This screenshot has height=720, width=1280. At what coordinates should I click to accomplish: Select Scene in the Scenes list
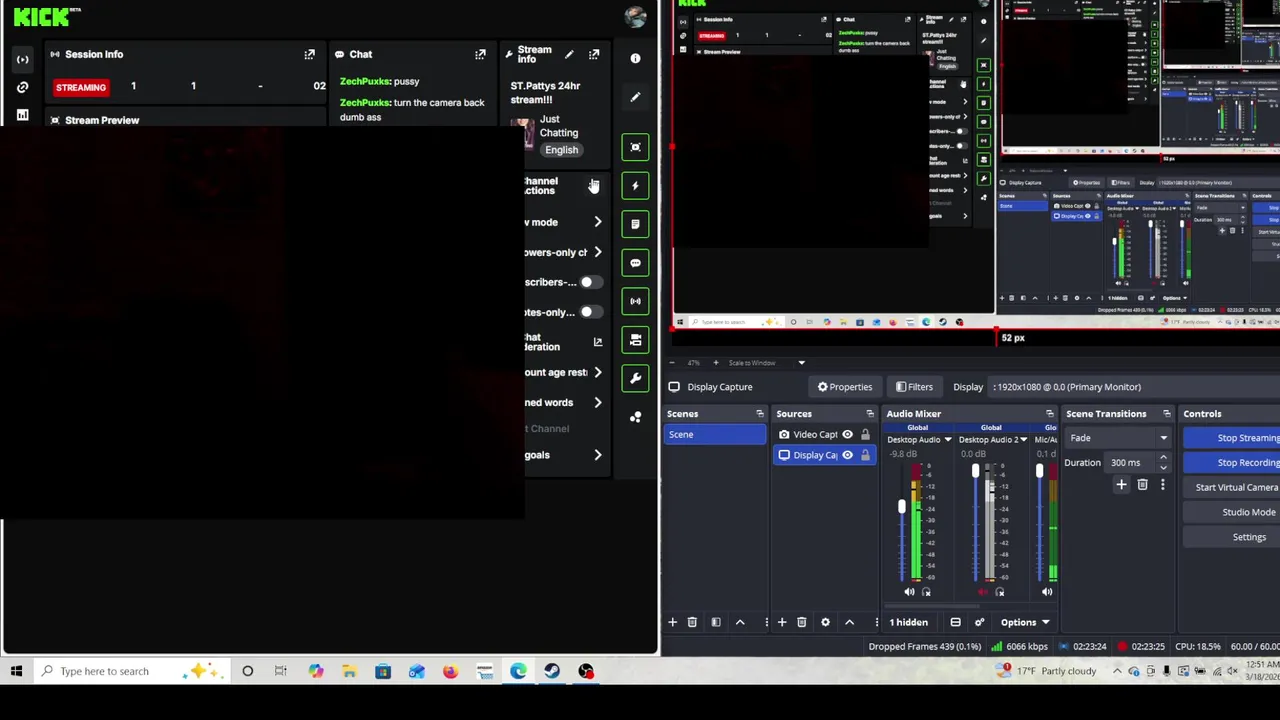tap(716, 435)
